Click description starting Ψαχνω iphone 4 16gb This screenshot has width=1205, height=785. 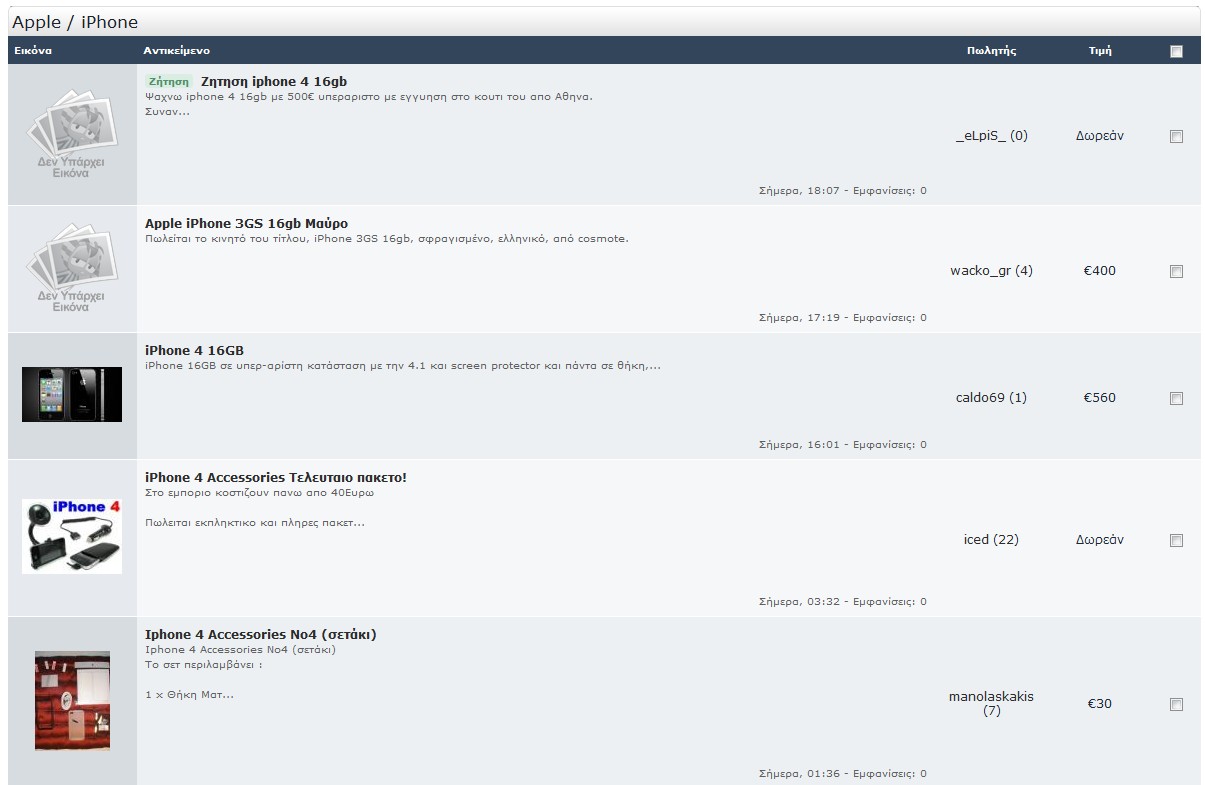tap(369, 97)
